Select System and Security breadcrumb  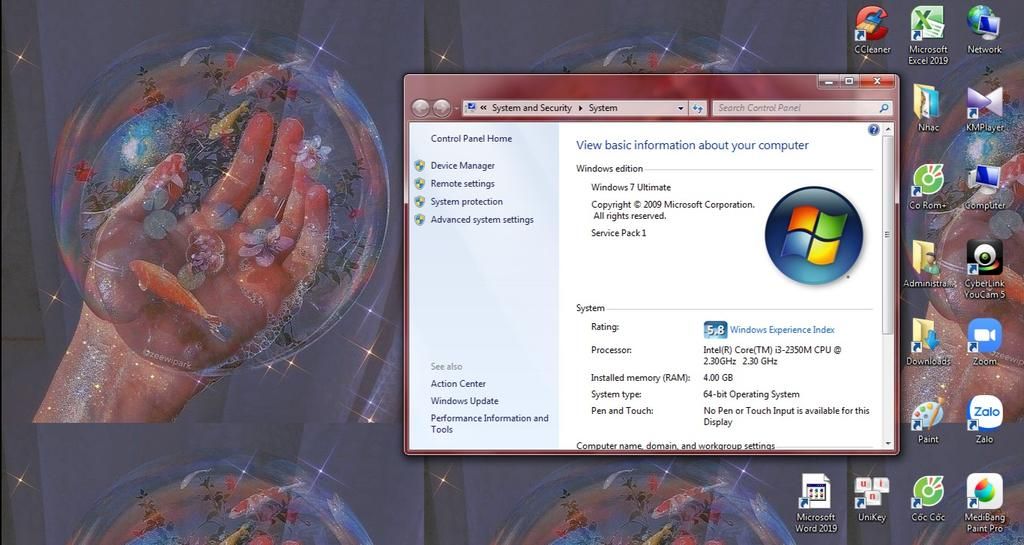[532, 108]
